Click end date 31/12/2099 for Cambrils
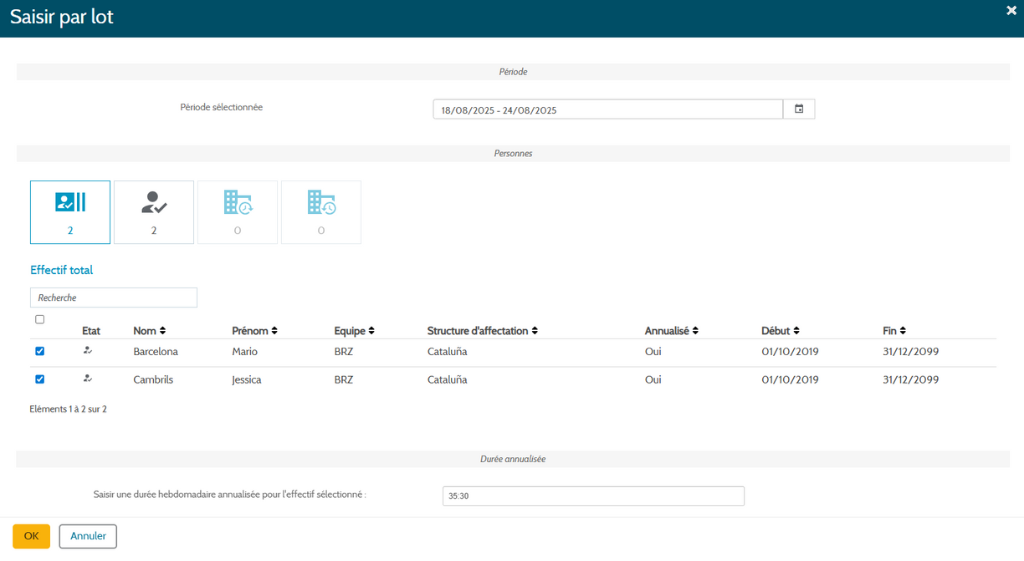This screenshot has width=1024, height=561. pos(910,379)
